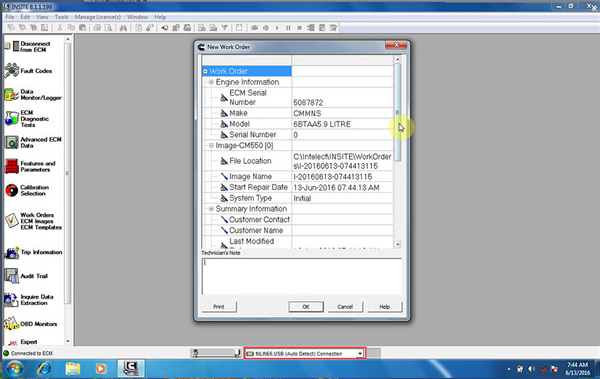The width and height of the screenshot is (600, 379).
Task: Open Inquire Data Extraction
Action: [x=29, y=300]
